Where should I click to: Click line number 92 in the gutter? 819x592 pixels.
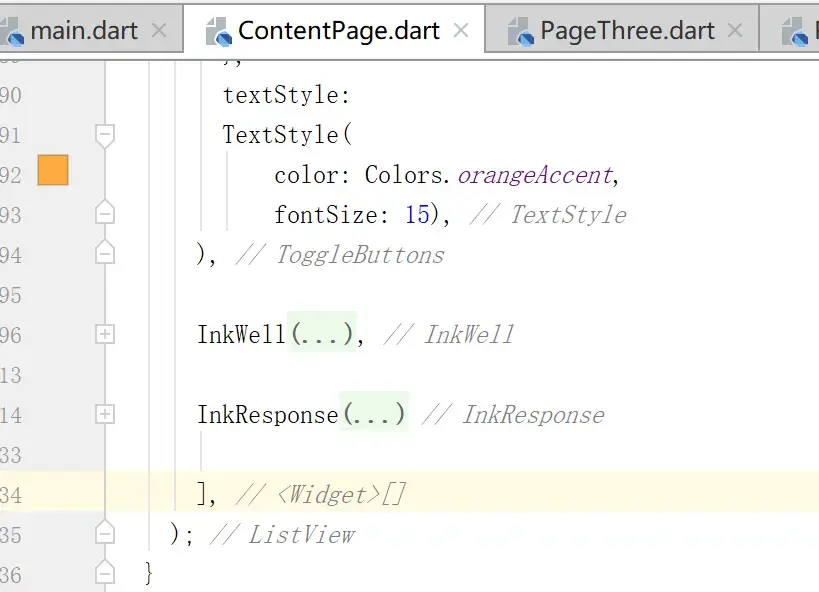point(11,175)
